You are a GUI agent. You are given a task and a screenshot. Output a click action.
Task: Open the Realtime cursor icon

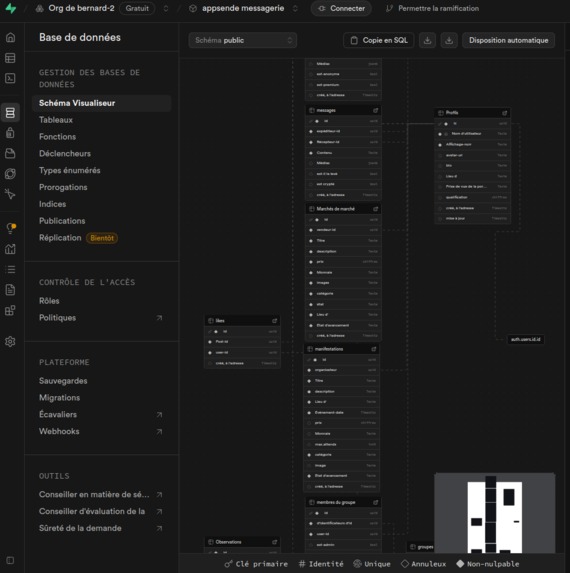tap(11, 194)
